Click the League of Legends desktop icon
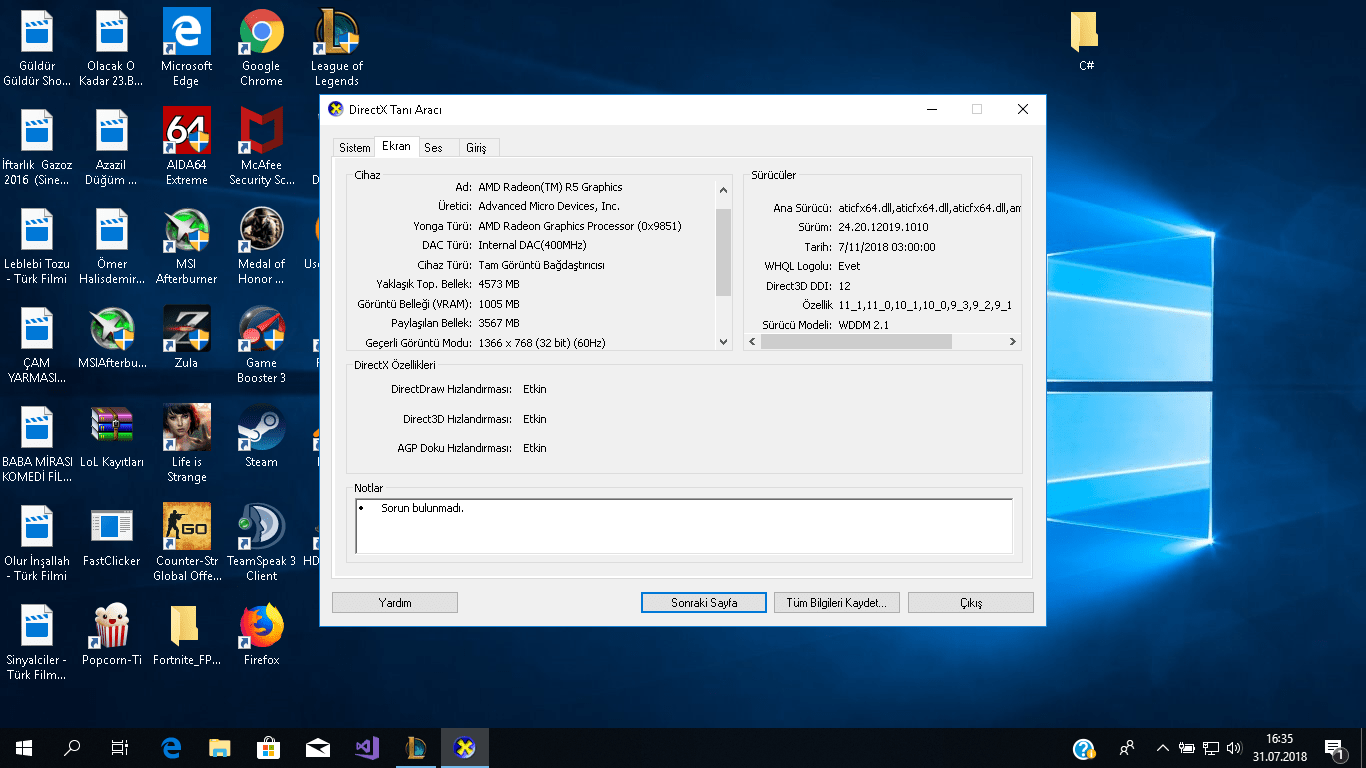The width and height of the screenshot is (1366, 768). point(336,34)
